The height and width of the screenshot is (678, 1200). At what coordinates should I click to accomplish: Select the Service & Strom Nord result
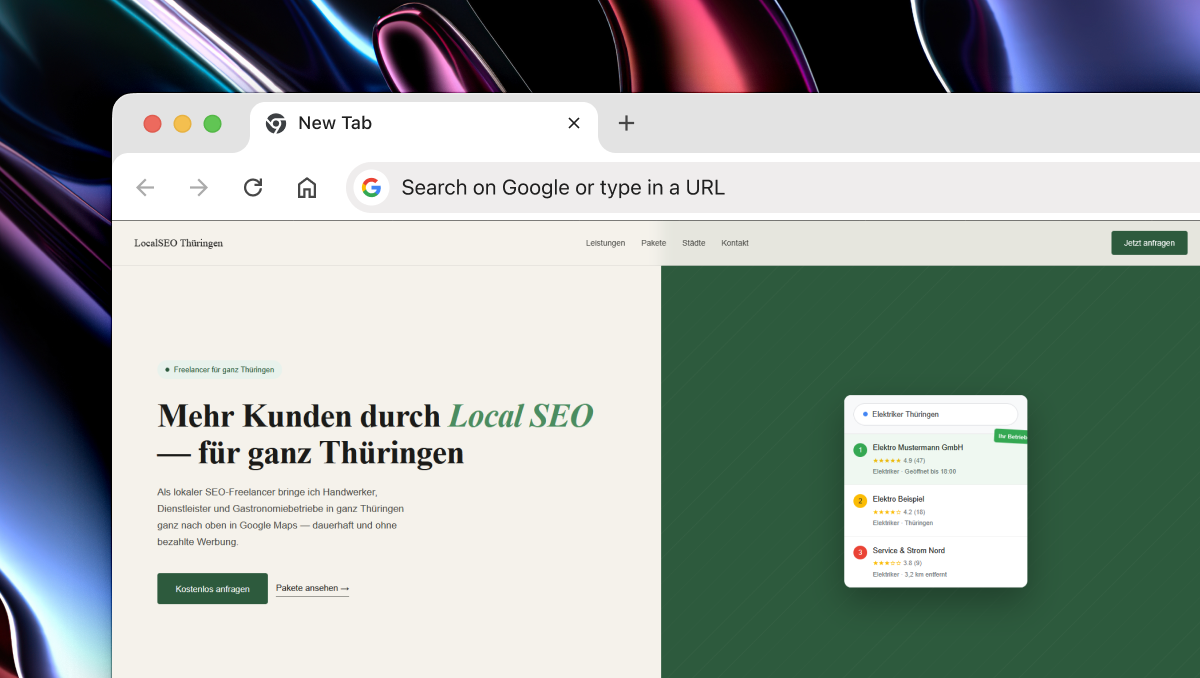tap(935, 562)
